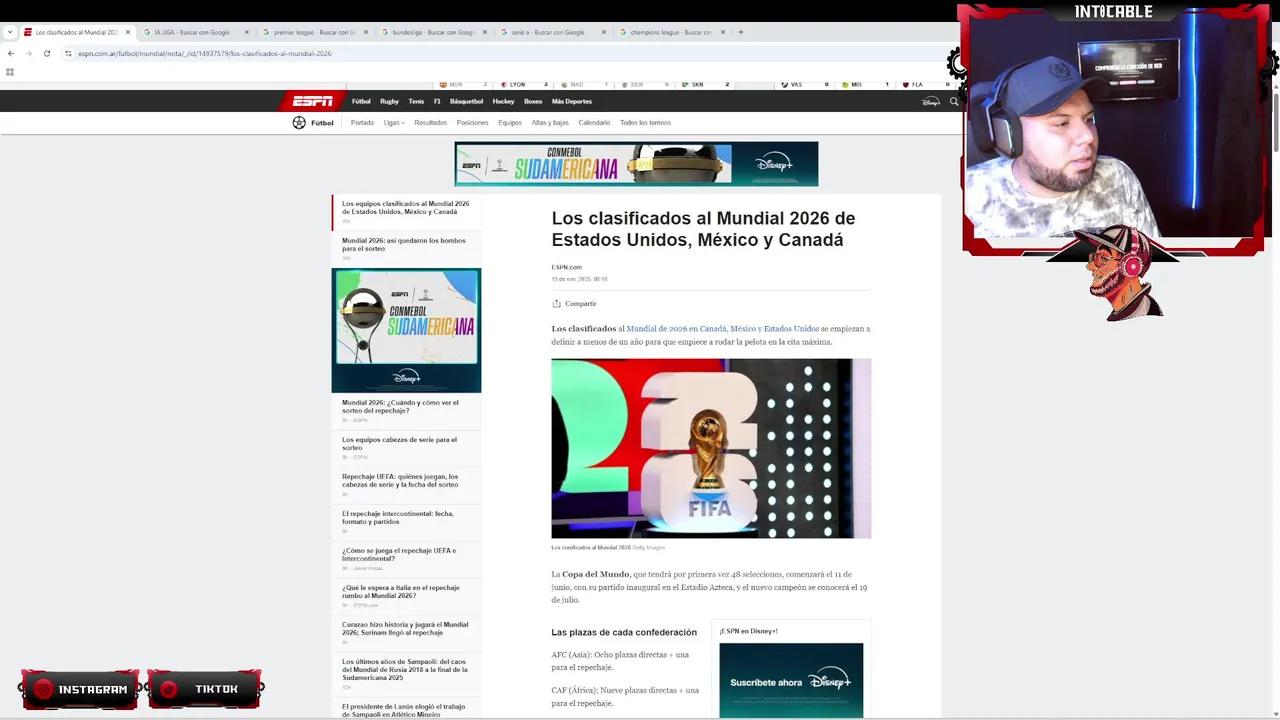
Task: Click the Compartir share icon
Action: [x=556, y=304]
